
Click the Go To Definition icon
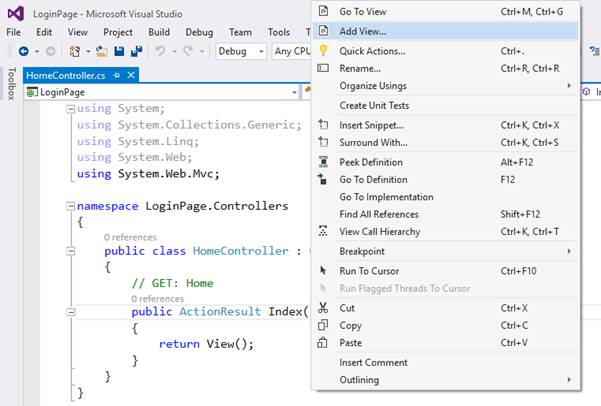[322, 179]
